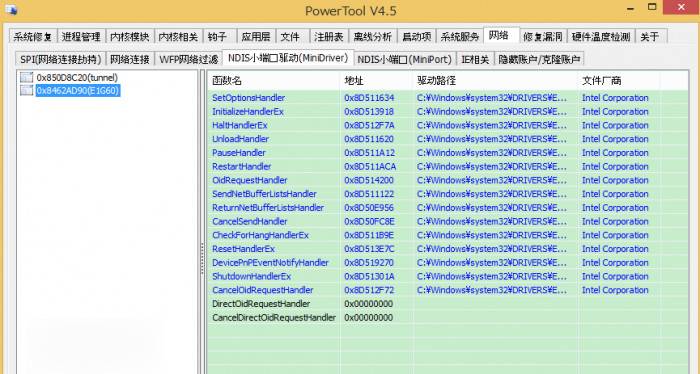Select the DirectOidRequestHandler row
The height and width of the screenshot is (374, 700).
(x=448, y=304)
